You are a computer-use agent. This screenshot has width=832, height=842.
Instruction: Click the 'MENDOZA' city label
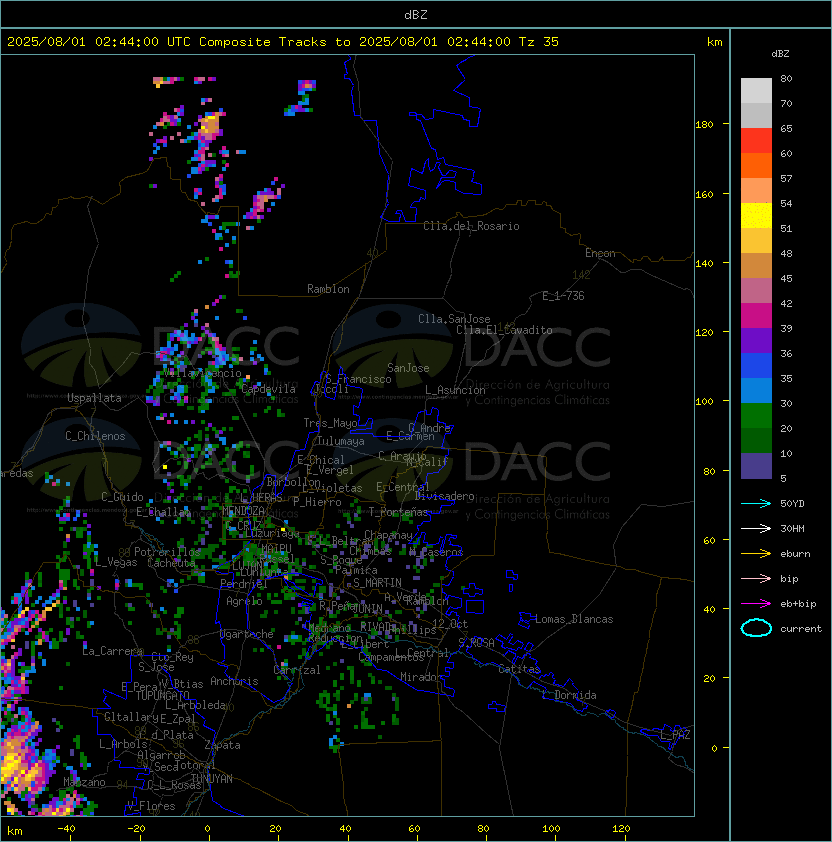coord(243,510)
